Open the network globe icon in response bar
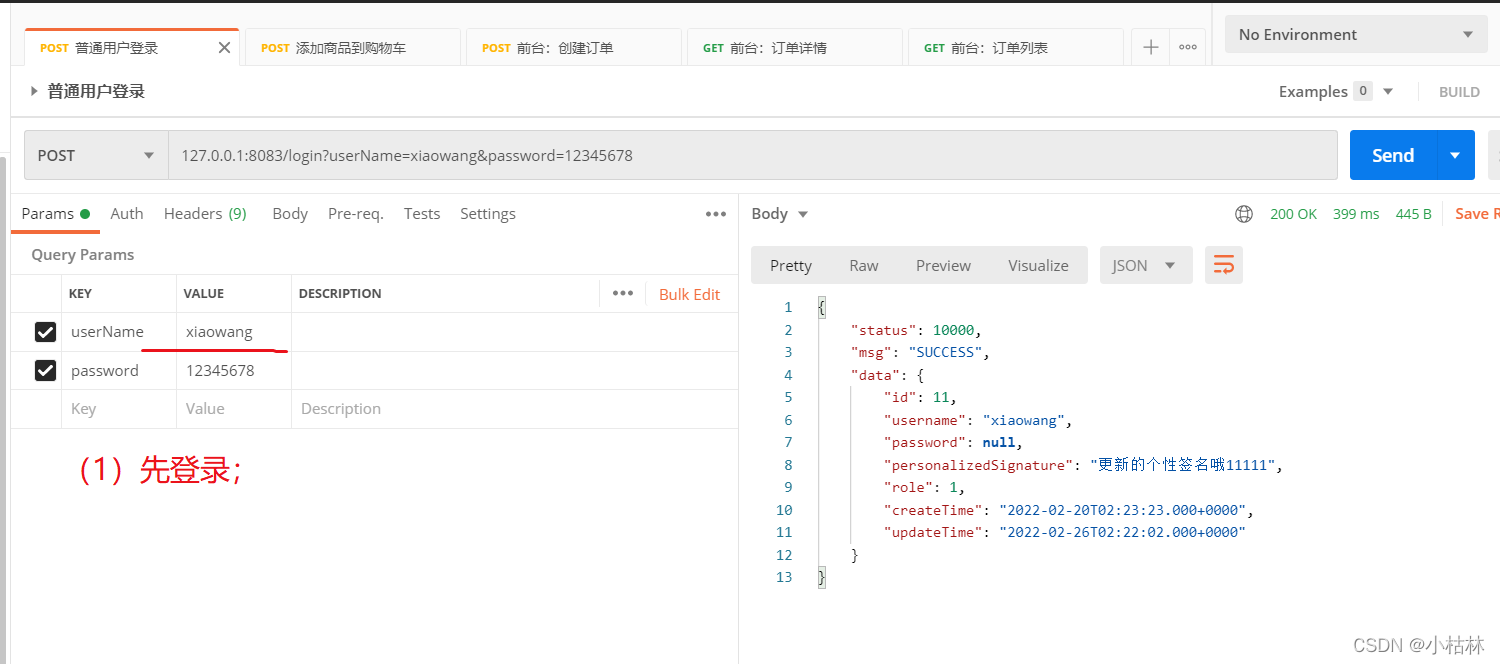1500x664 pixels. click(x=1244, y=214)
